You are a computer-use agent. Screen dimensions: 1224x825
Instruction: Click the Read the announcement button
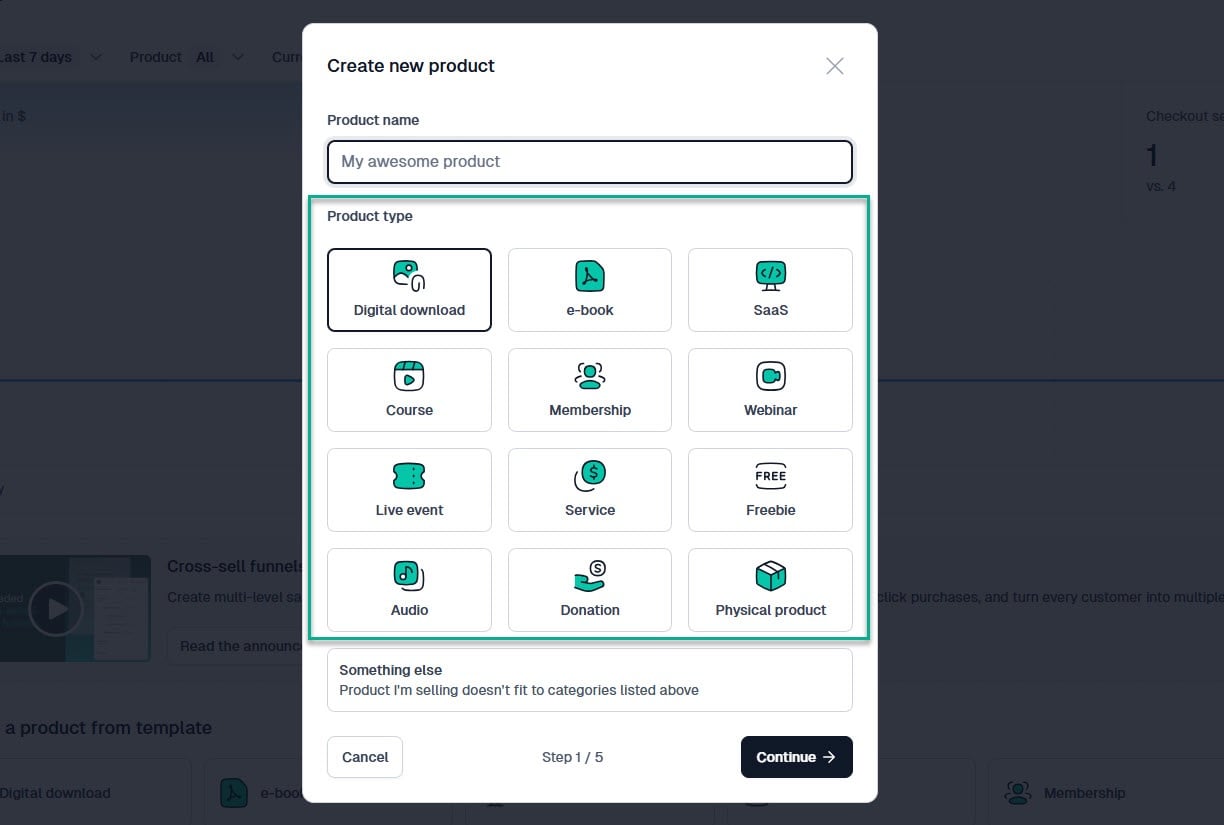coord(236,646)
